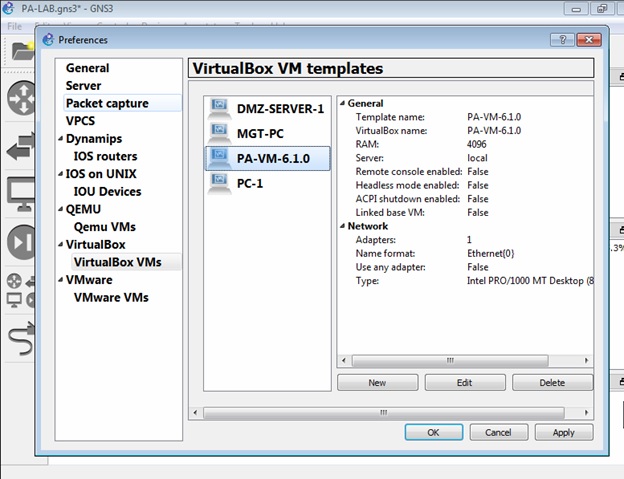Open the Preferences help question-mark button
This screenshot has width=624, height=479.
(562, 40)
